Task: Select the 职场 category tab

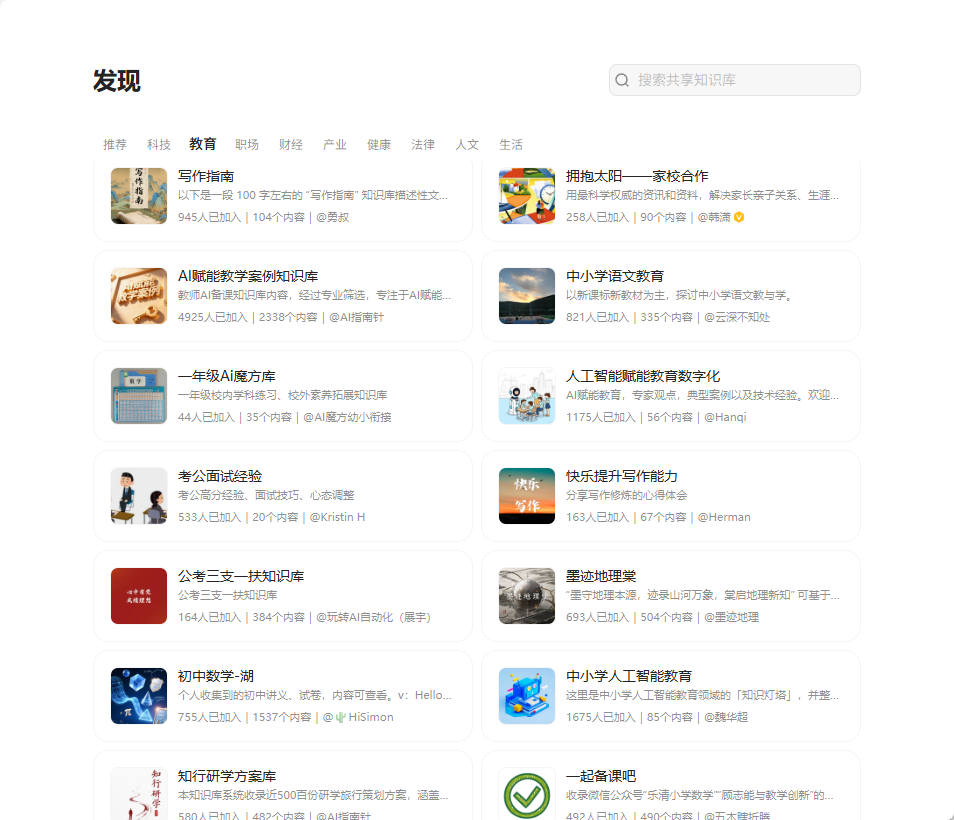Action: point(247,145)
